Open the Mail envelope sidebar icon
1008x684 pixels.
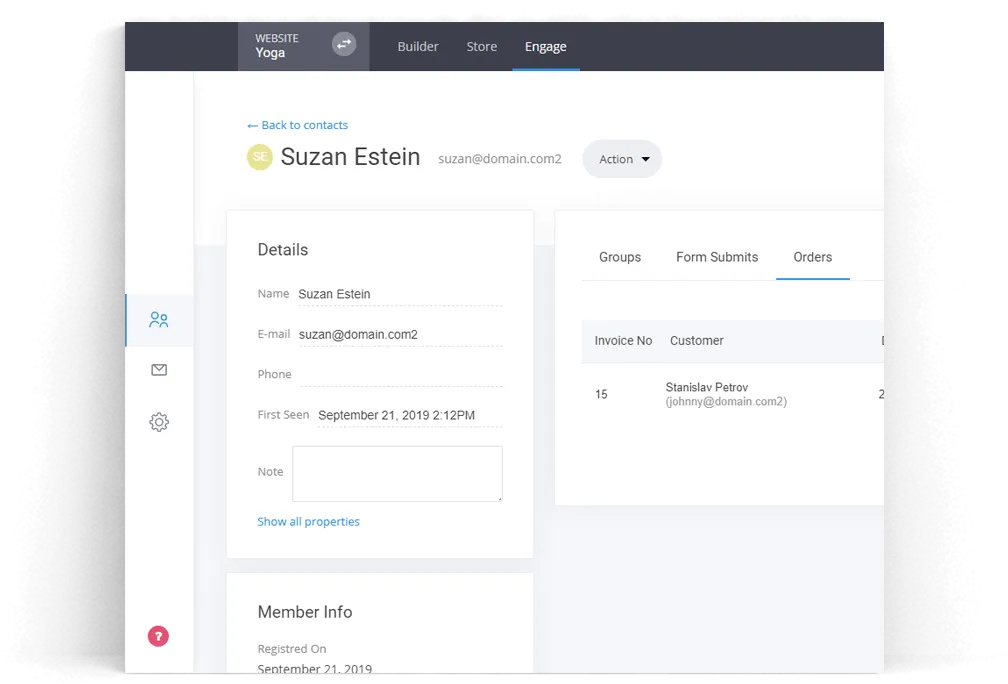point(159,370)
